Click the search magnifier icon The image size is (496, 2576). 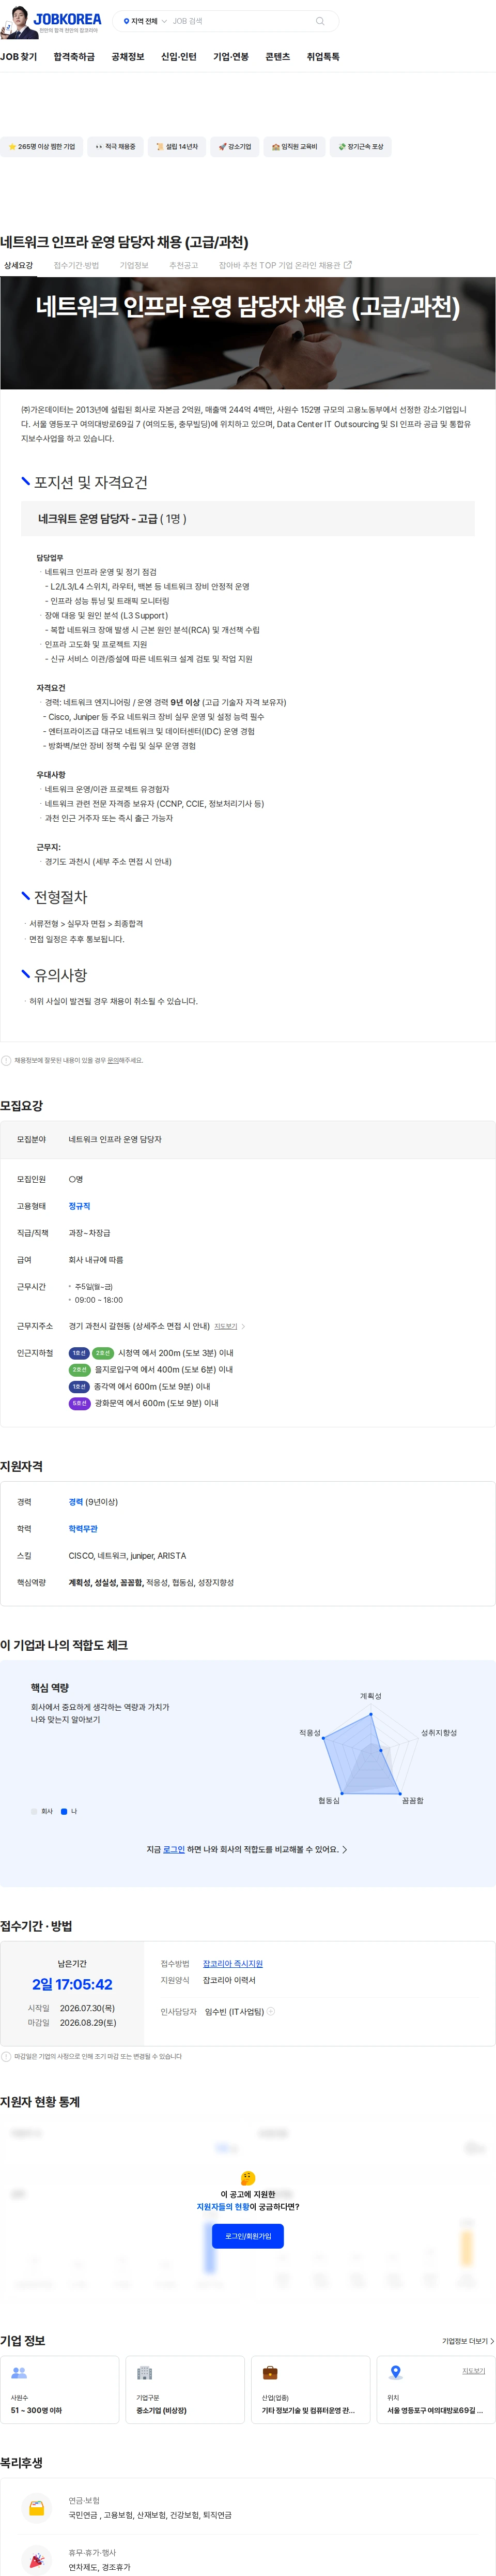pos(320,21)
